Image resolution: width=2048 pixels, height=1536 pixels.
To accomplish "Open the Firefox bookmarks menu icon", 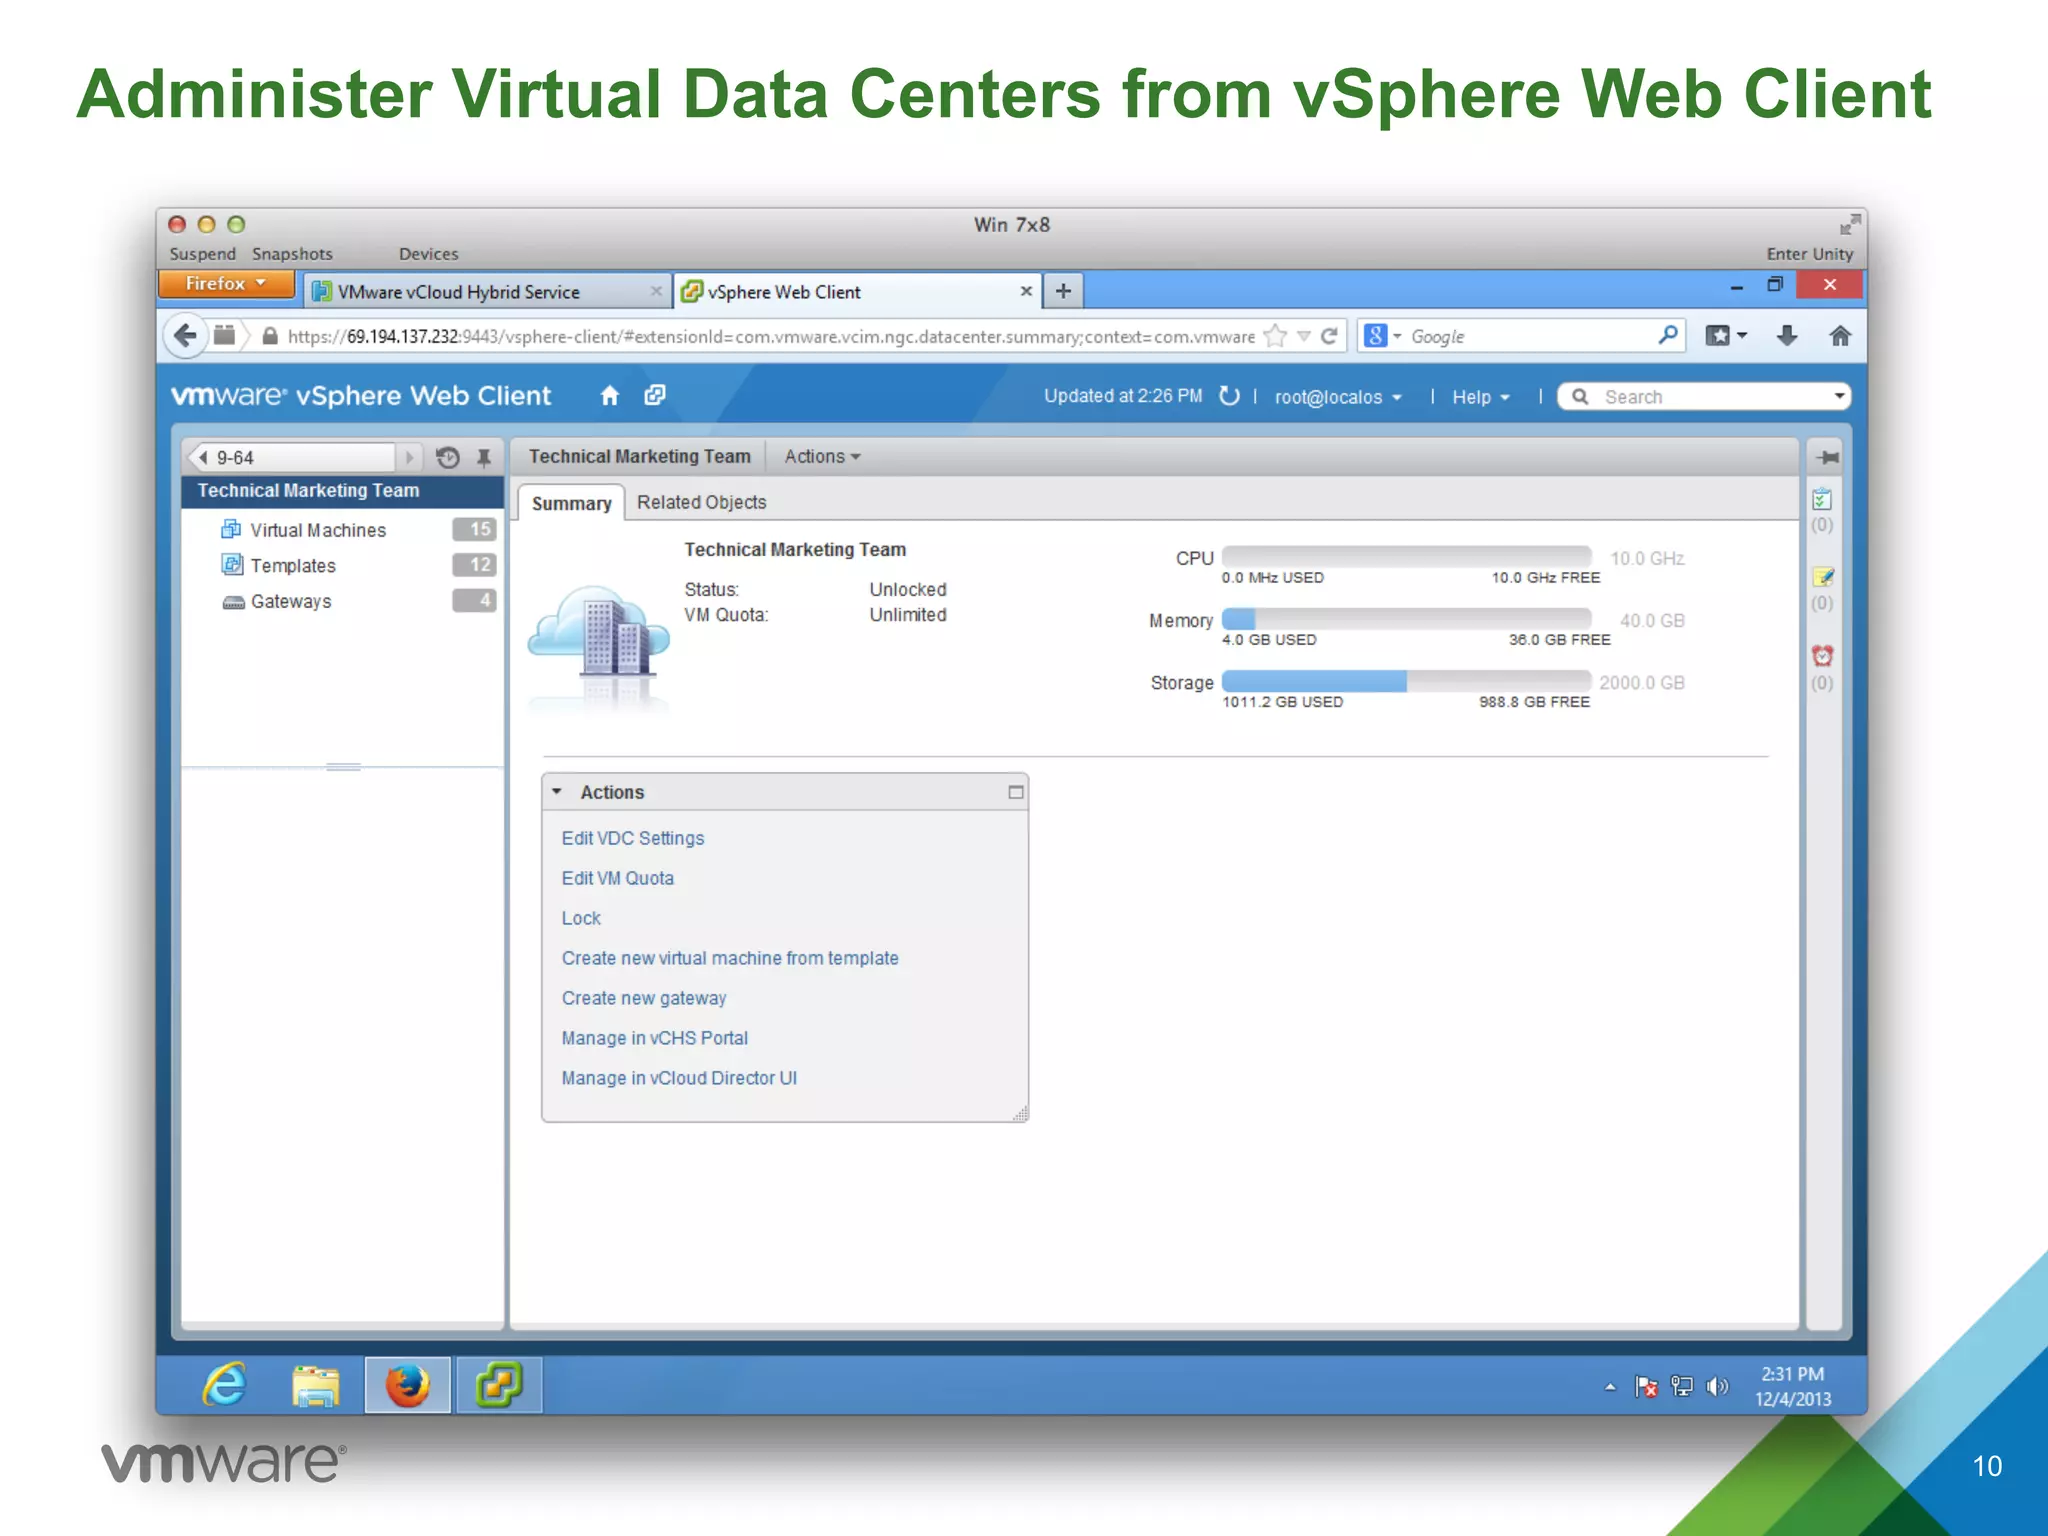I will coord(1726,336).
